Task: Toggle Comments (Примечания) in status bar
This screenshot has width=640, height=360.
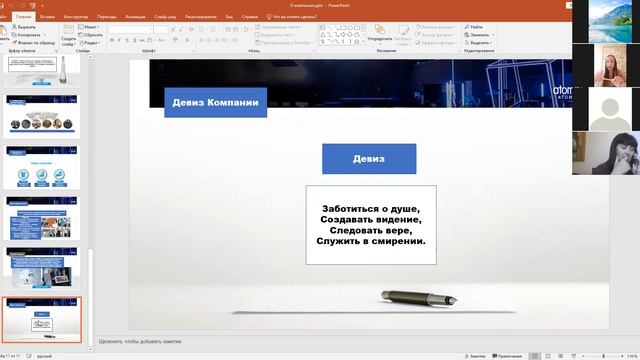Action: coord(507,356)
